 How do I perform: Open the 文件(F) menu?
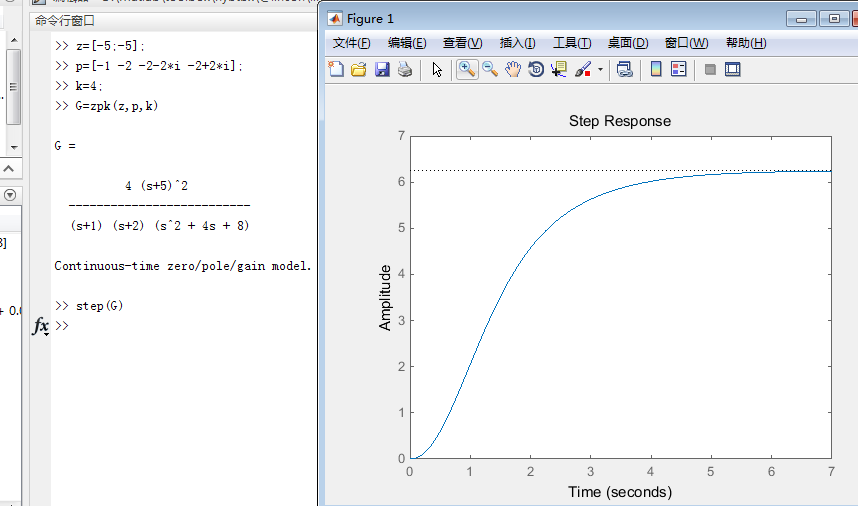click(351, 43)
